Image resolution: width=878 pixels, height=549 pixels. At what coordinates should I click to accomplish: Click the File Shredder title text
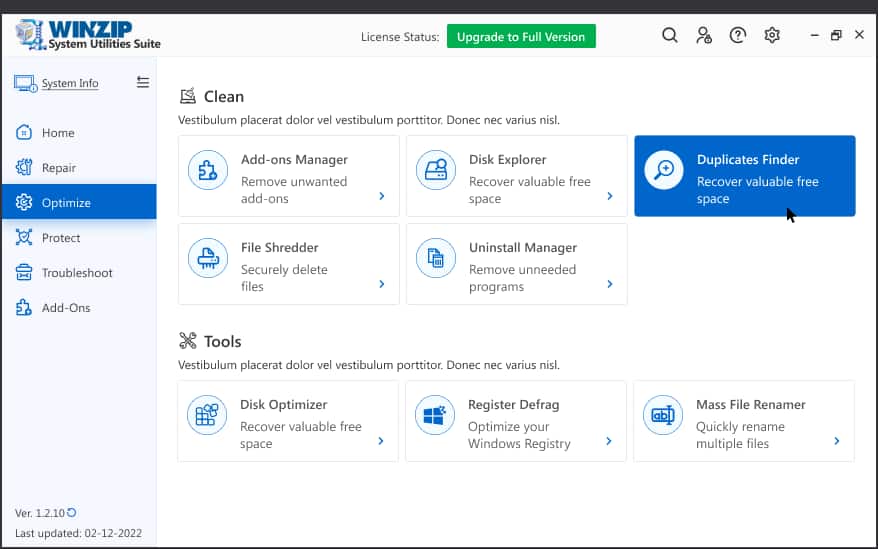(x=279, y=248)
